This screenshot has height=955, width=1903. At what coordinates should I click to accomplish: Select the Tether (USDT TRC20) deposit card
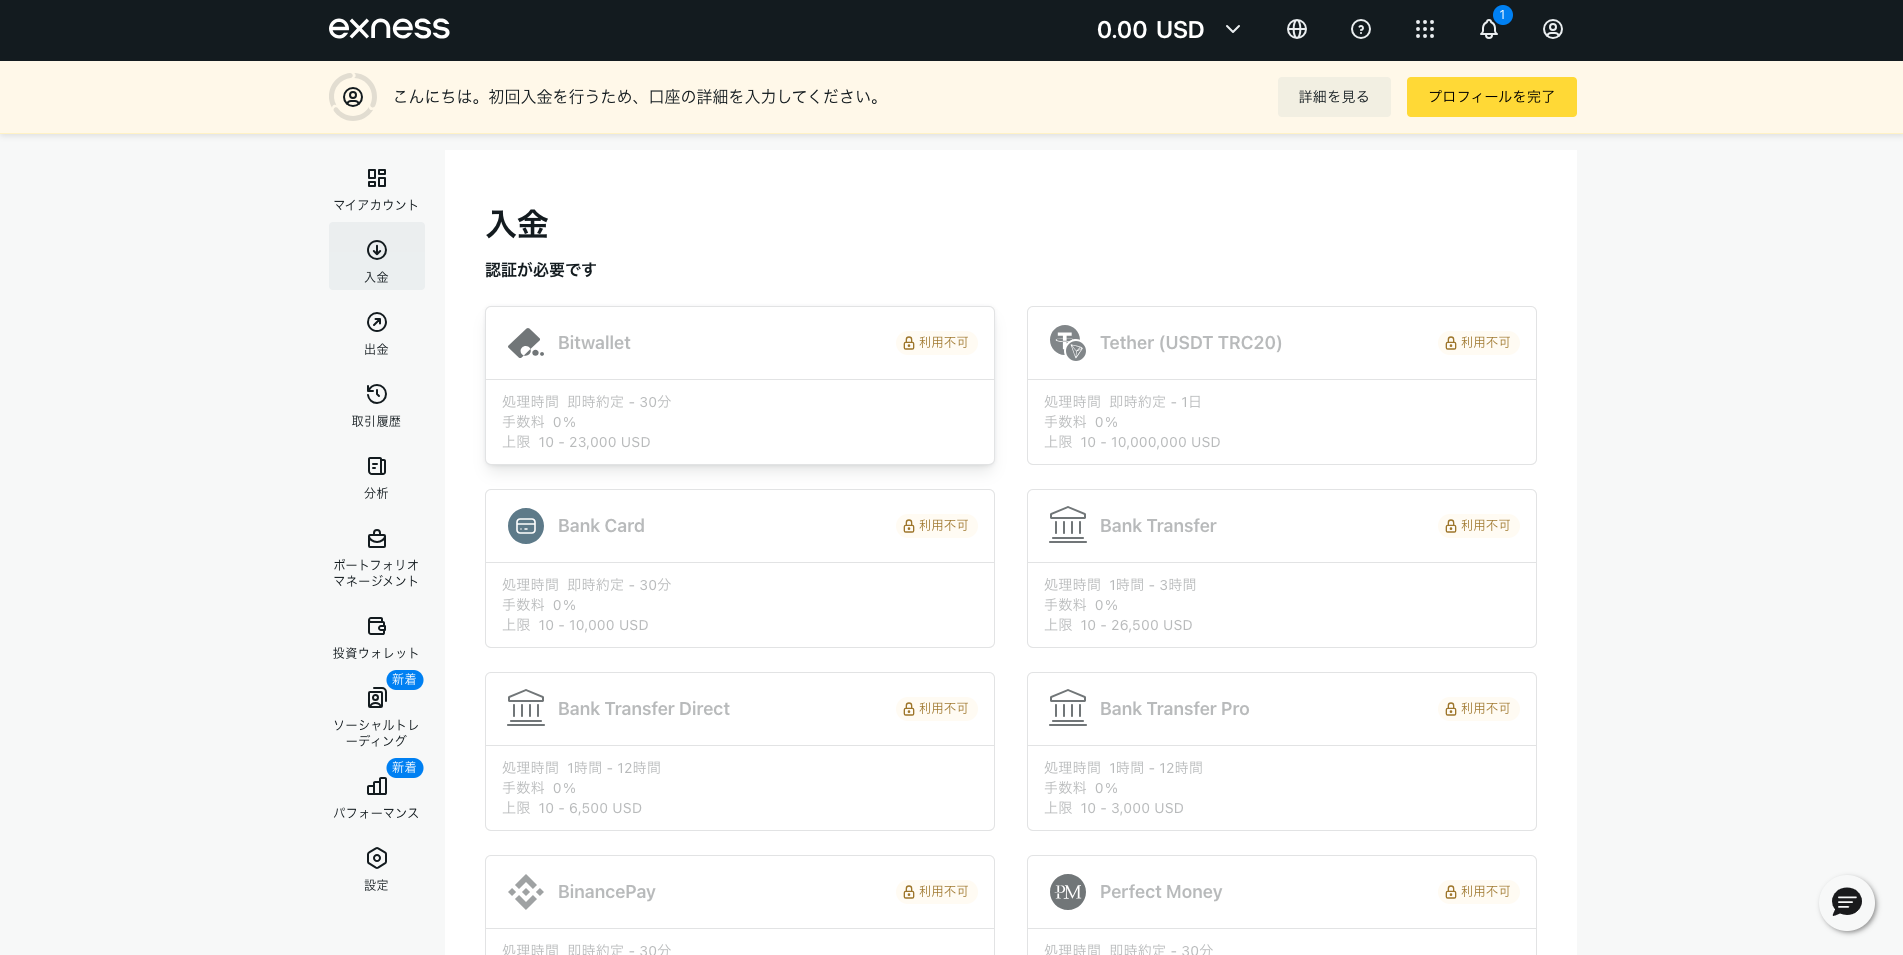point(1281,385)
